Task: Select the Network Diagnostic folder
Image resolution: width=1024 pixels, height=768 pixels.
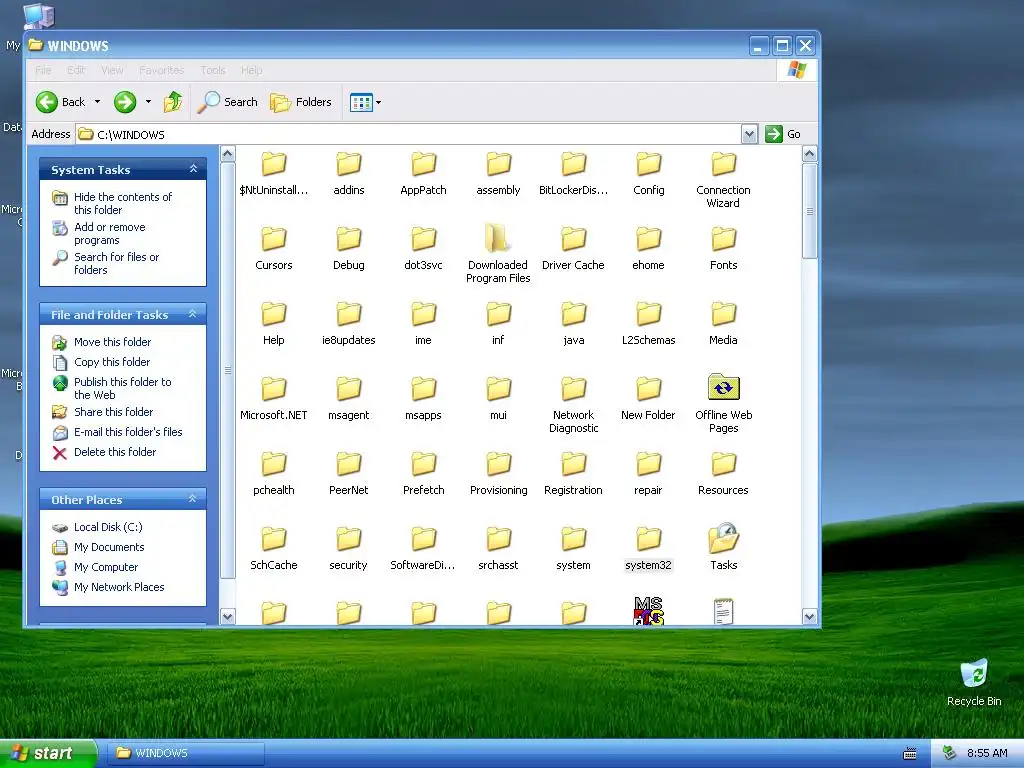Action: click(573, 389)
